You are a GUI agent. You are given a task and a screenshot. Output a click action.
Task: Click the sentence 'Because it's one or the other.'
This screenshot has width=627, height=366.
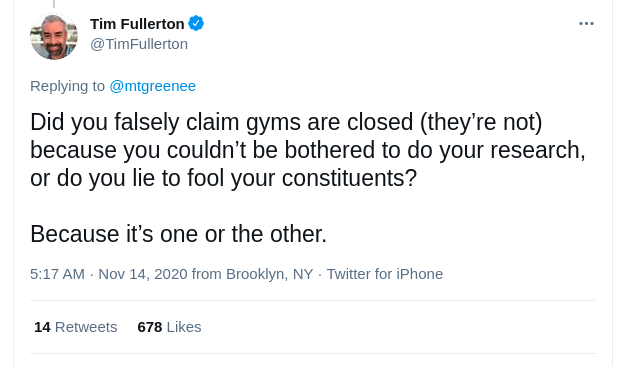[178, 234]
